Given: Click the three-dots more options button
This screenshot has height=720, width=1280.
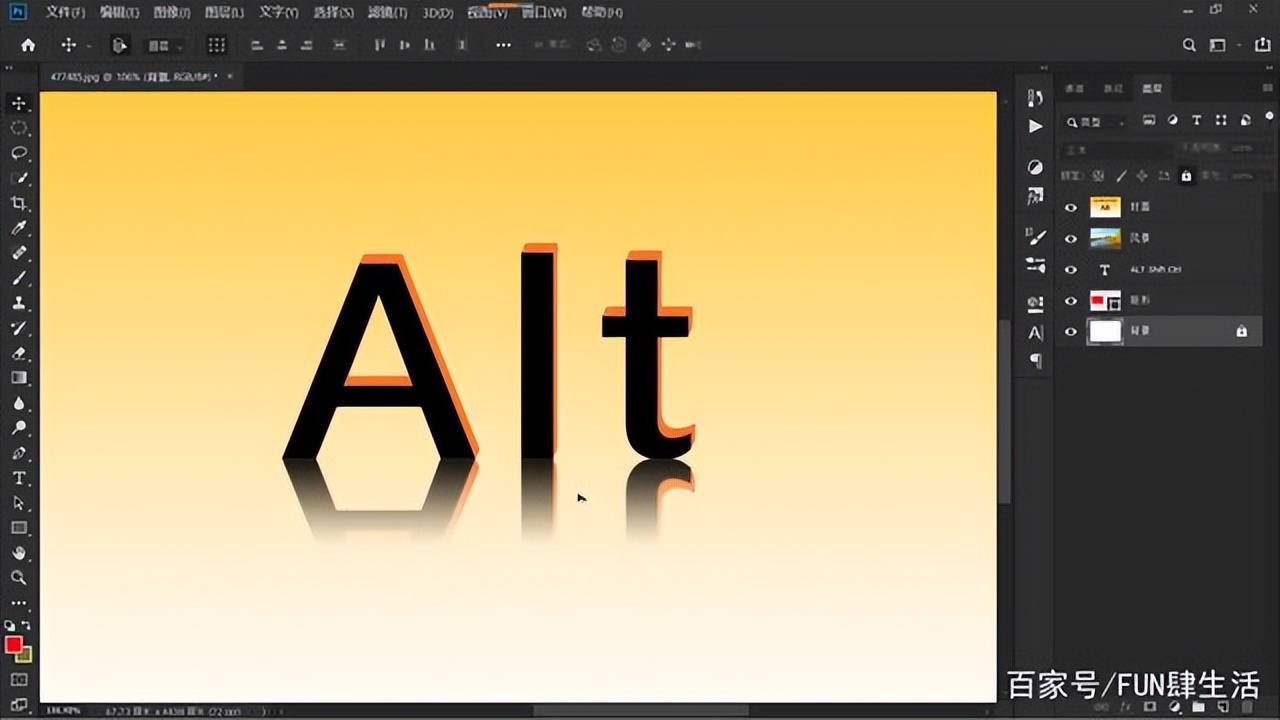Looking at the screenshot, I should 503,45.
